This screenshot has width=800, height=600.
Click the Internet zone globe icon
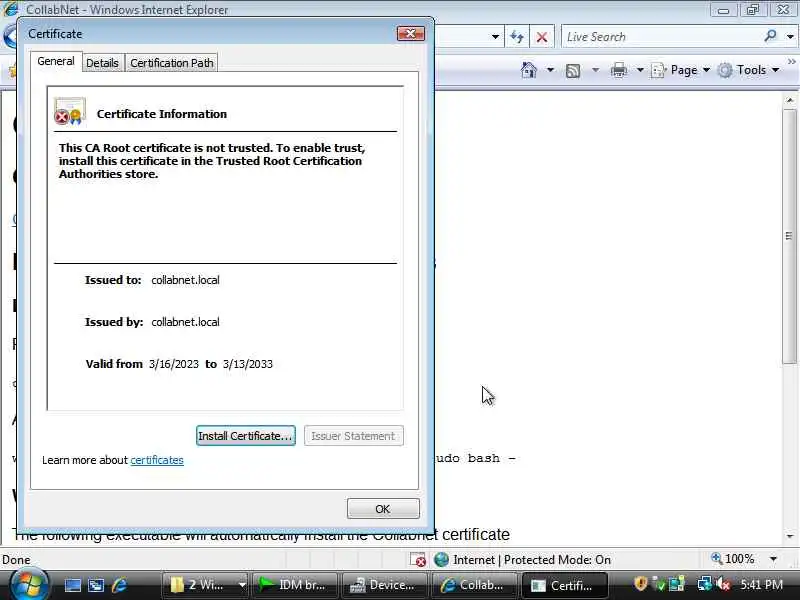(x=441, y=560)
